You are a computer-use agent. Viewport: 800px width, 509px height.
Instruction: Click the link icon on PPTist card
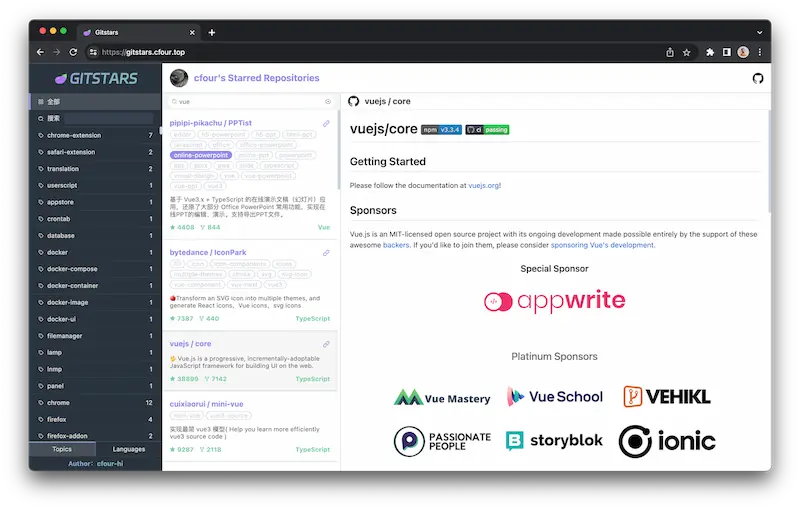tap(326, 123)
